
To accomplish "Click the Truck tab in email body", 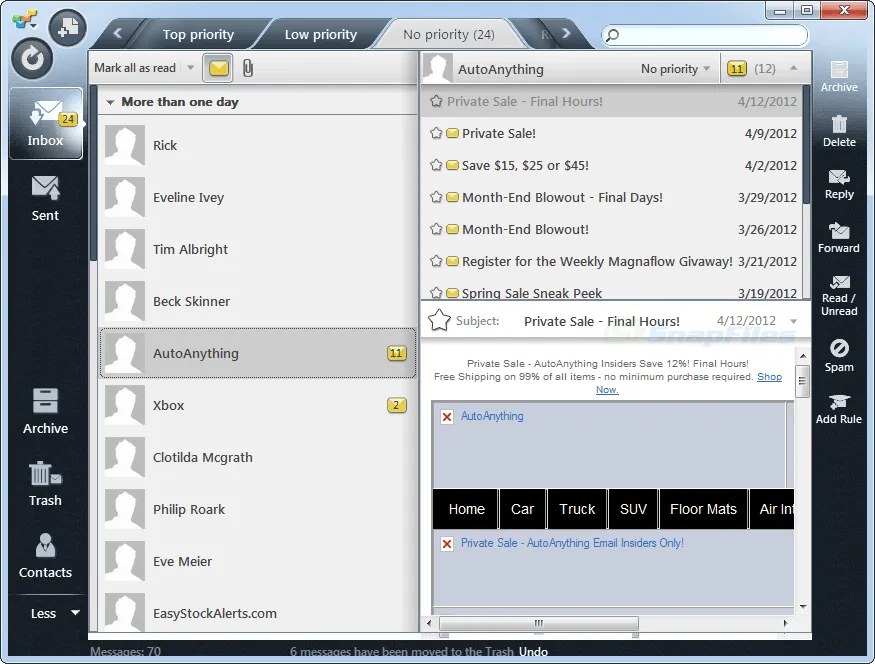I will (x=577, y=509).
